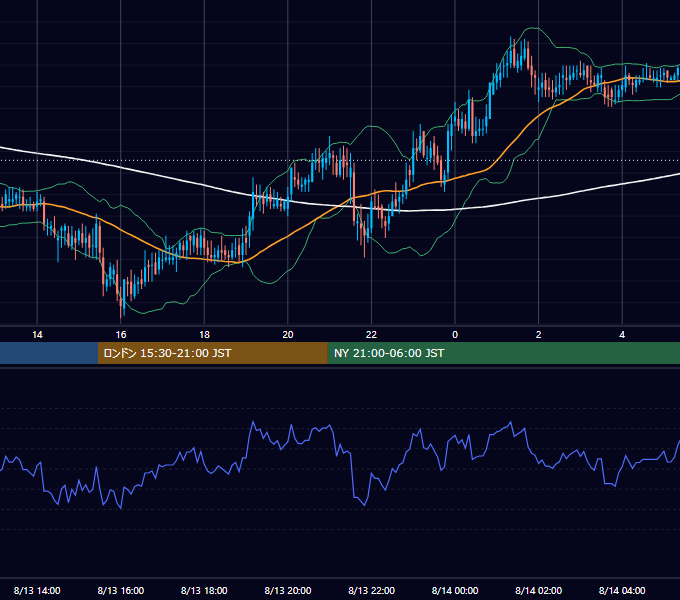The image size is (680, 600).
Task: Click the 4 hour axis label
Action: [622, 335]
